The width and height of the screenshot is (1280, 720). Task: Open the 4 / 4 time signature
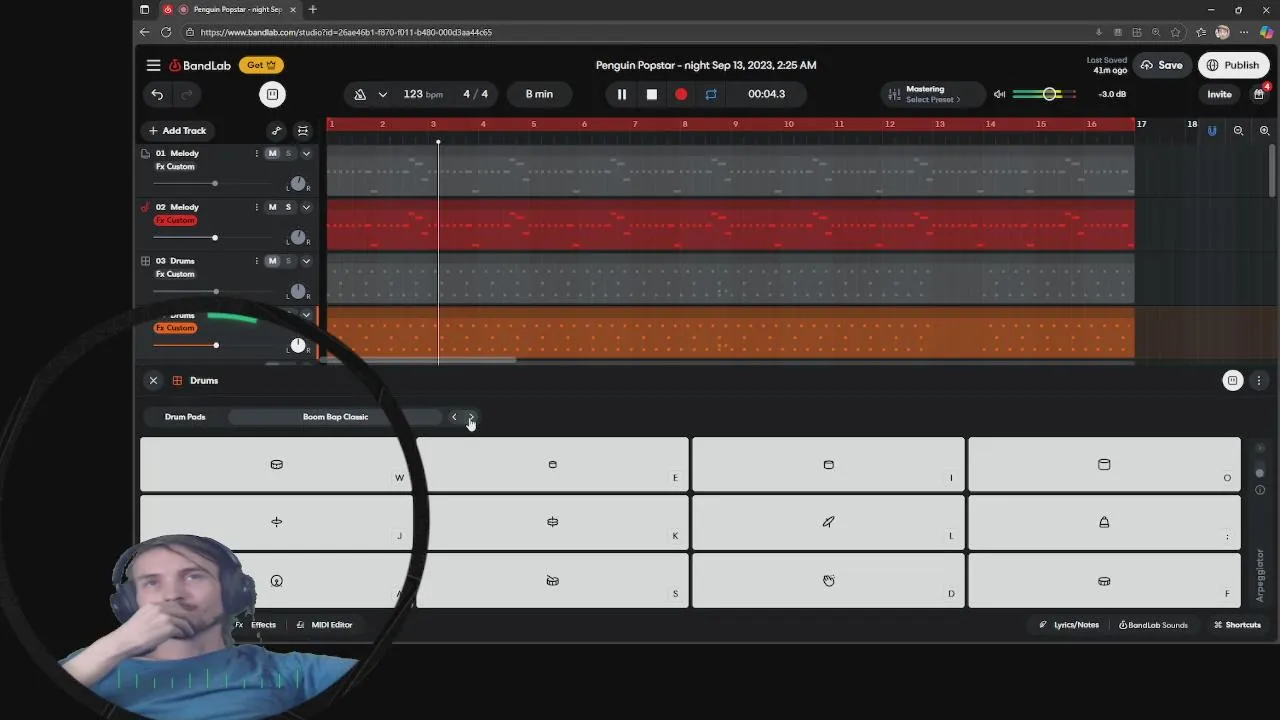tap(476, 94)
